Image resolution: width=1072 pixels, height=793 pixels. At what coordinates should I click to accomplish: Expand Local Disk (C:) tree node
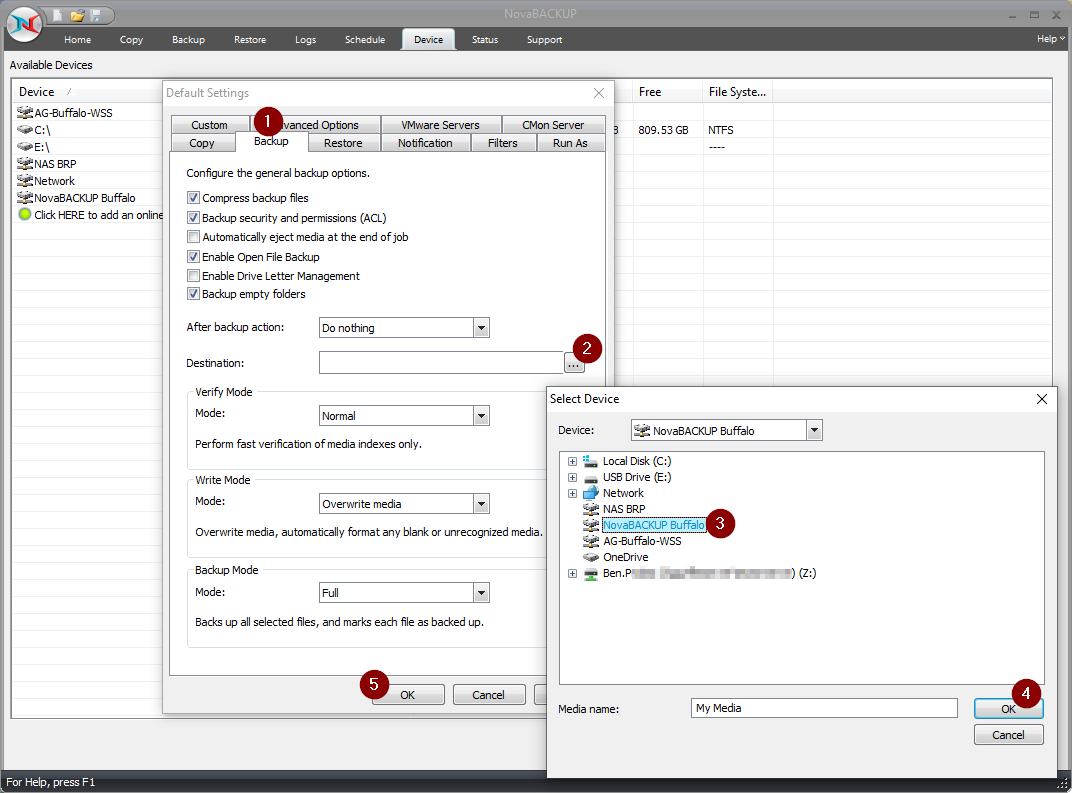click(x=572, y=461)
